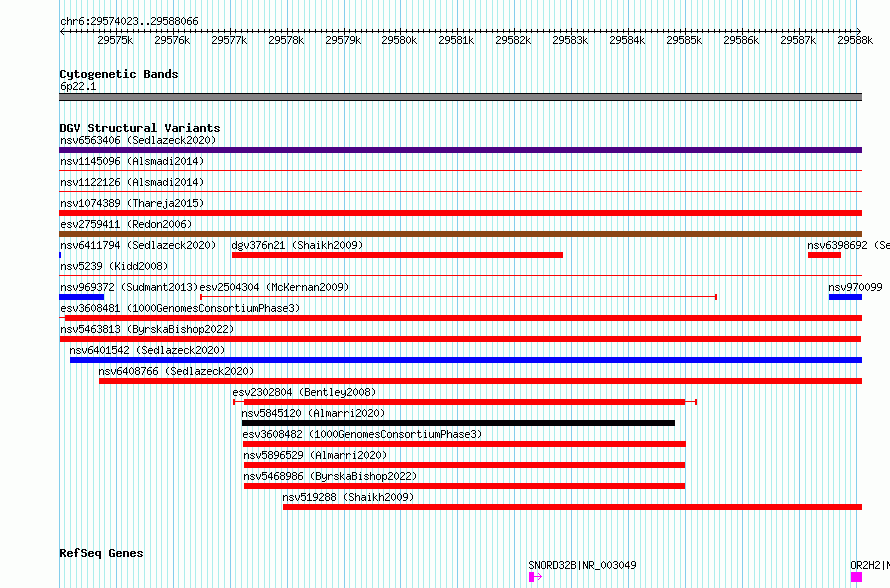Screen dimensions: 890x588
Task: Open the nsv1145096 (Alsmadi2014) variant label
Action: click(132, 161)
